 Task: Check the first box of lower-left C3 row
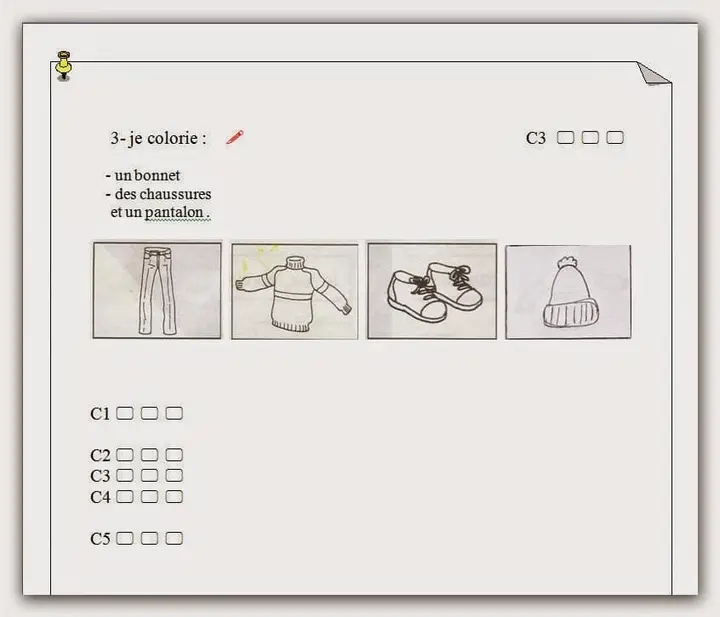coord(125,476)
